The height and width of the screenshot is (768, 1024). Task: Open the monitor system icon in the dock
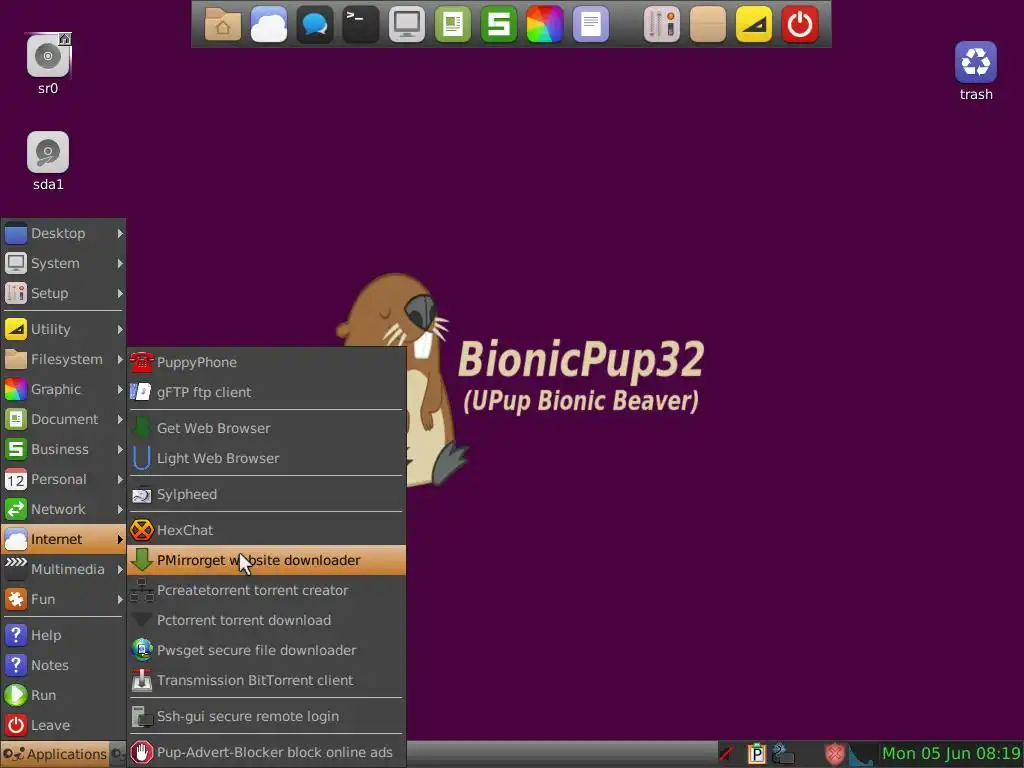406,24
